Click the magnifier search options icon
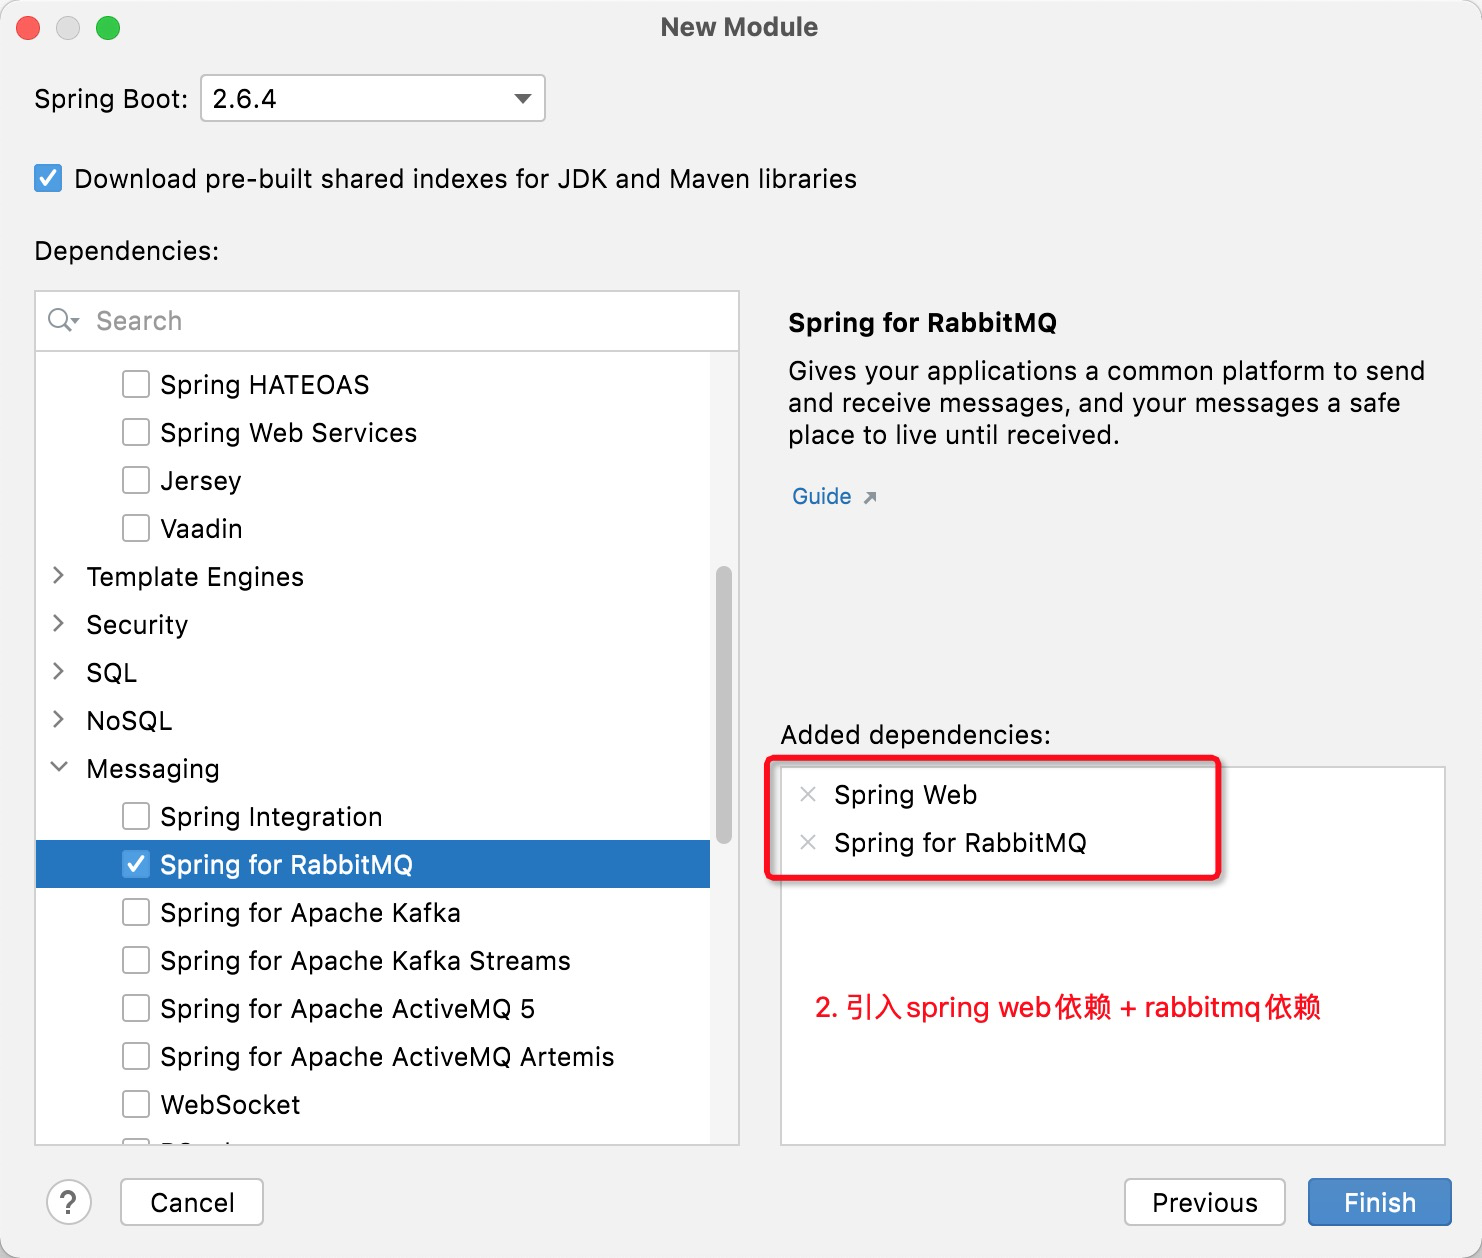Image resolution: width=1482 pixels, height=1258 pixels. click(63, 320)
